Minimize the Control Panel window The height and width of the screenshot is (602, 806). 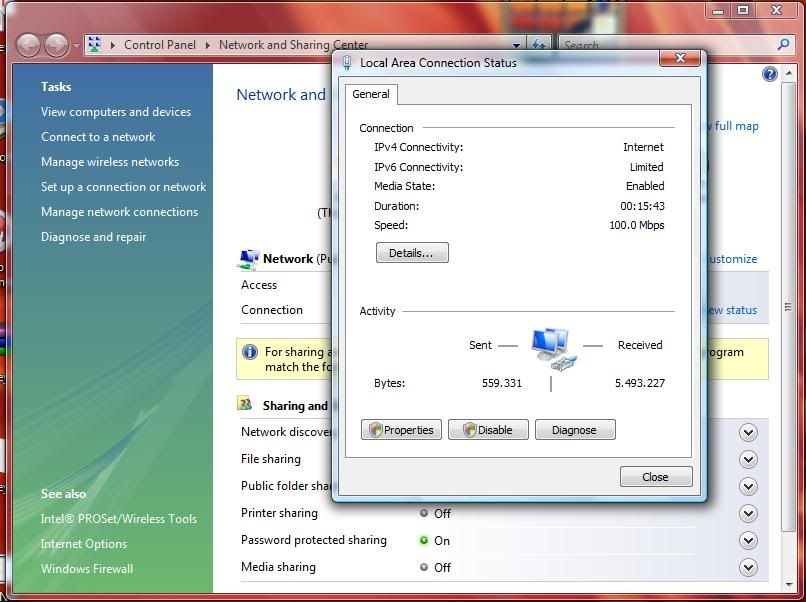pyautogui.click(x=718, y=10)
